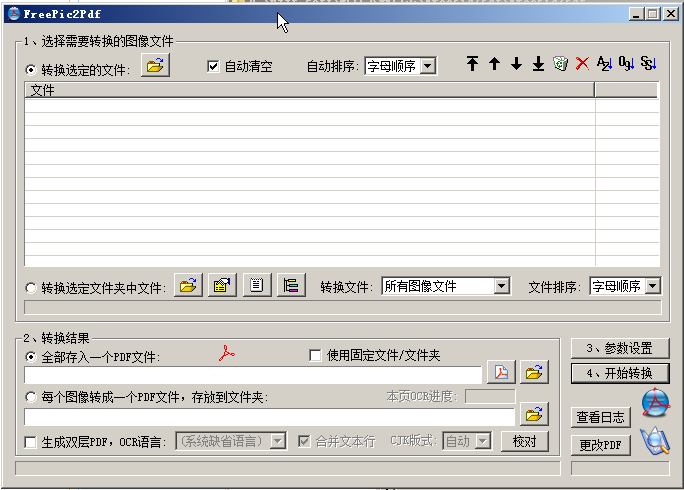This screenshot has width=684, height=490.
Task: Click the blue globe Acrobat icon
Action: (655, 402)
